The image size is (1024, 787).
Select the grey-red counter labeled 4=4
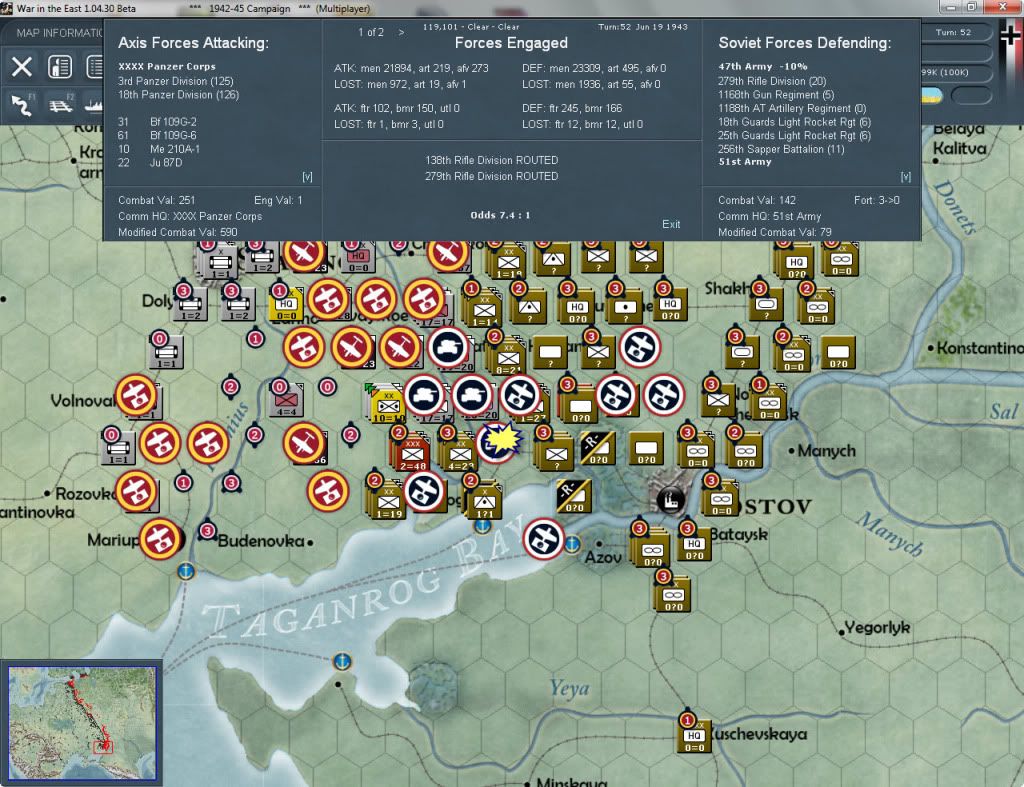click(286, 399)
